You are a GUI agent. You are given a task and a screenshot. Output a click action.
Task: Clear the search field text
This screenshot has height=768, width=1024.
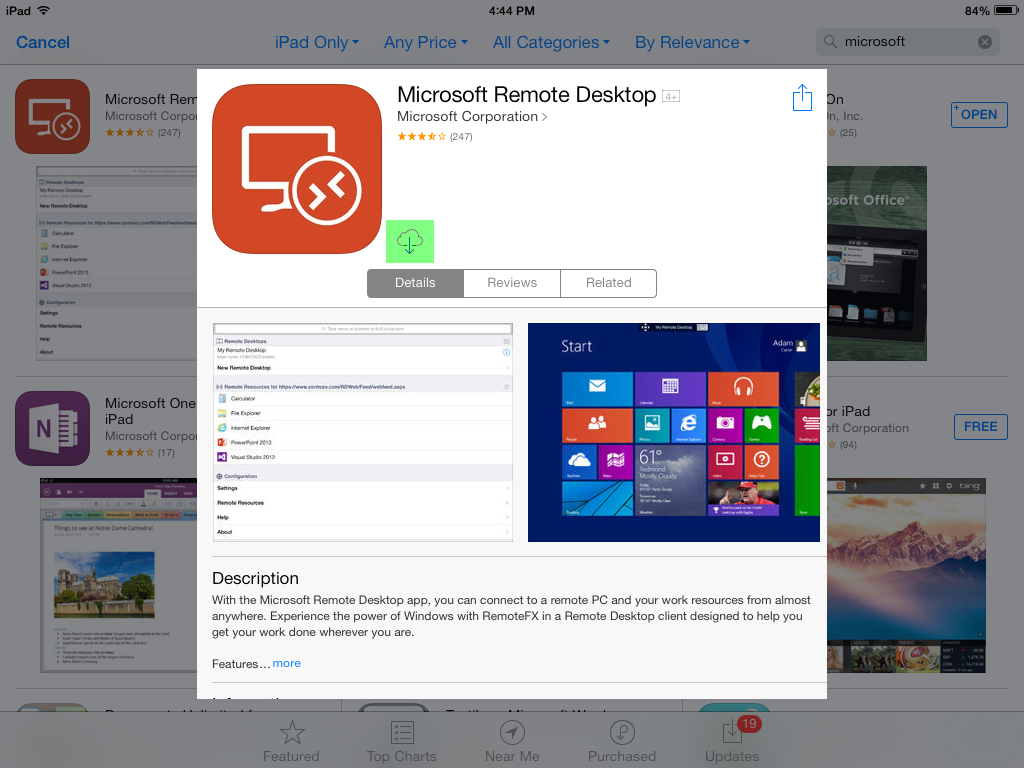985,42
